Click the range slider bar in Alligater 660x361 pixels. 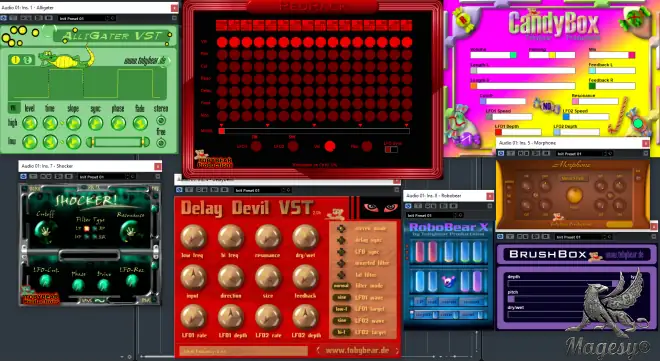click(x=118, y=142)
